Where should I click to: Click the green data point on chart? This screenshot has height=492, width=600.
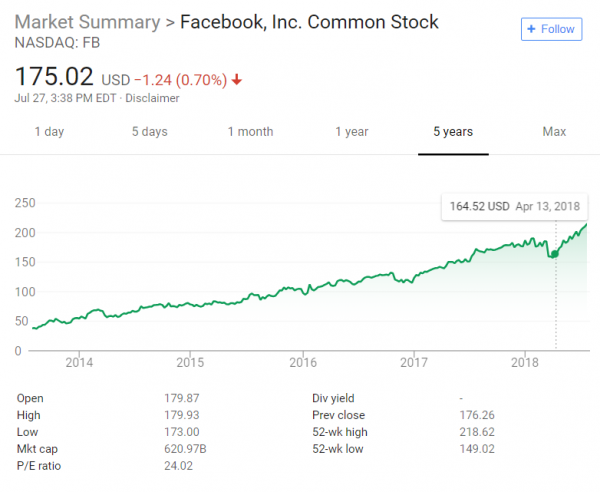point(554,254)
